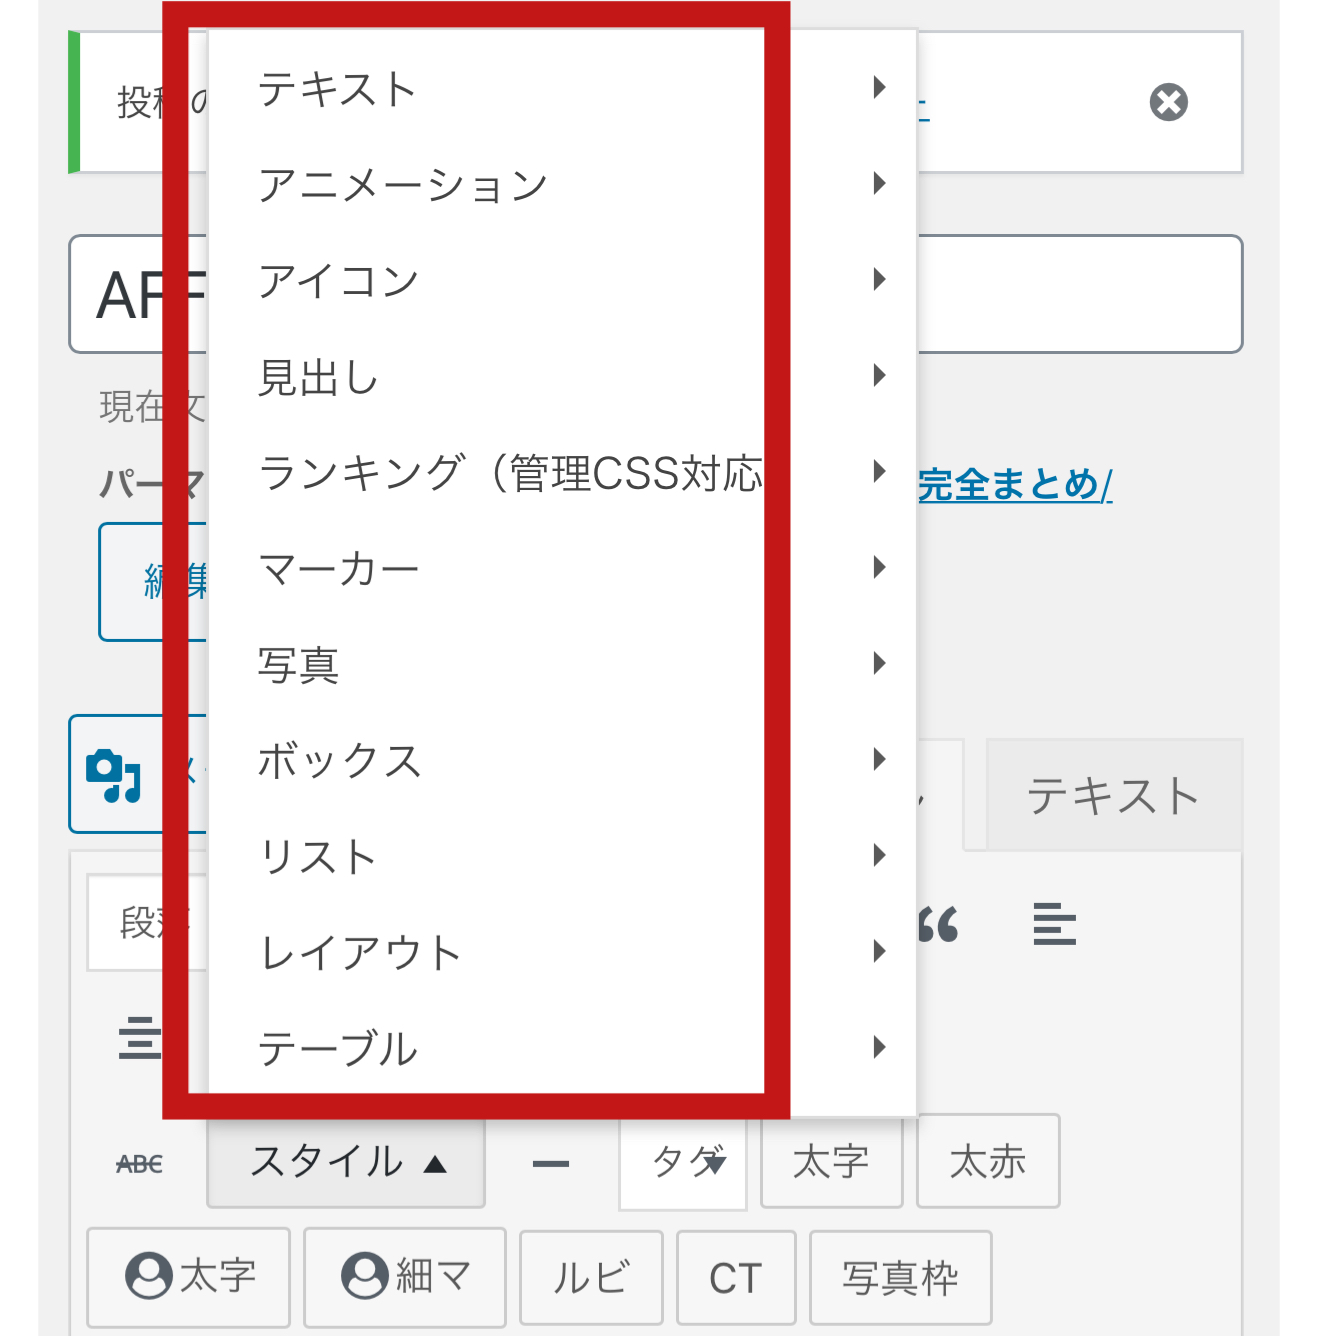
Task: Click the strikethrough ABC icon
Action: (139, 1163)
